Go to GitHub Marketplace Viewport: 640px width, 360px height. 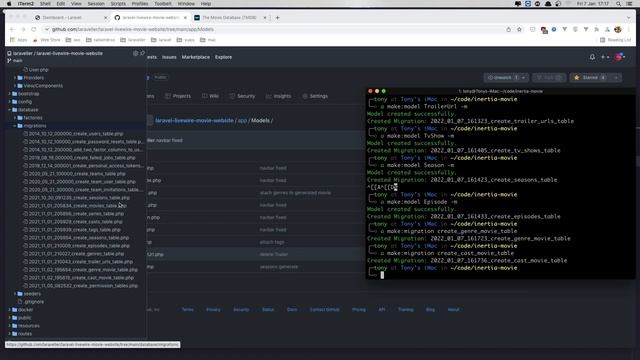pyautogui.click(x=196, y=57)
